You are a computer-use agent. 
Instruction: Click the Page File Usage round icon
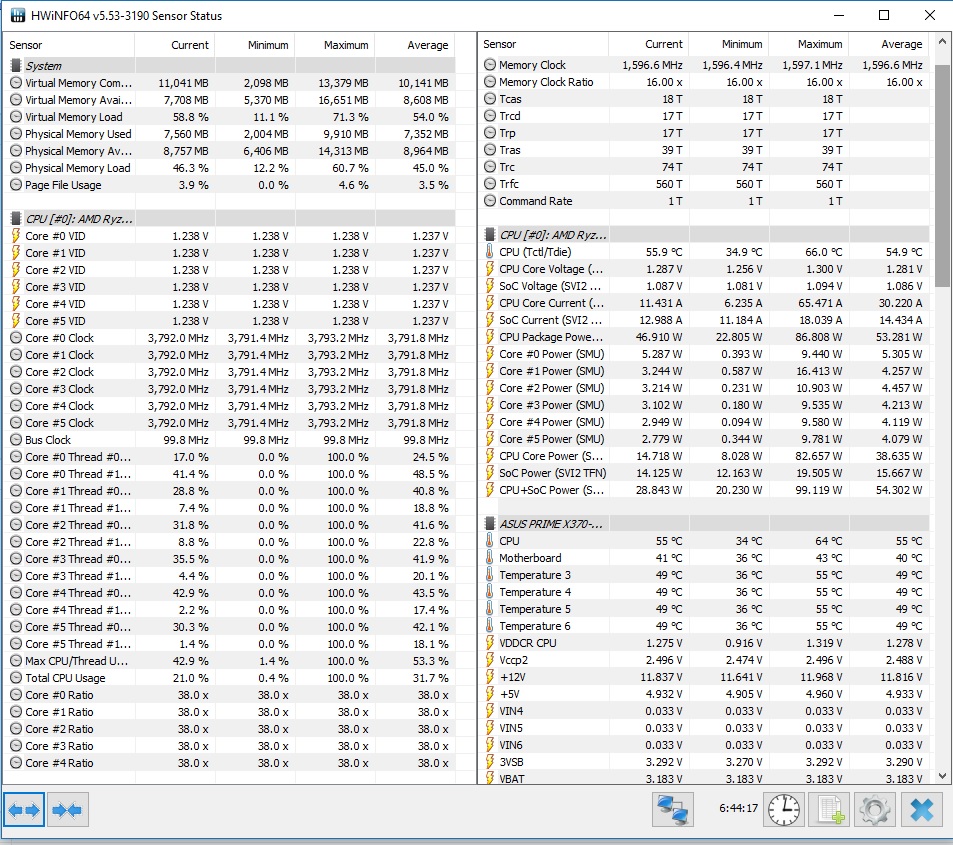[x=16, y=185]
